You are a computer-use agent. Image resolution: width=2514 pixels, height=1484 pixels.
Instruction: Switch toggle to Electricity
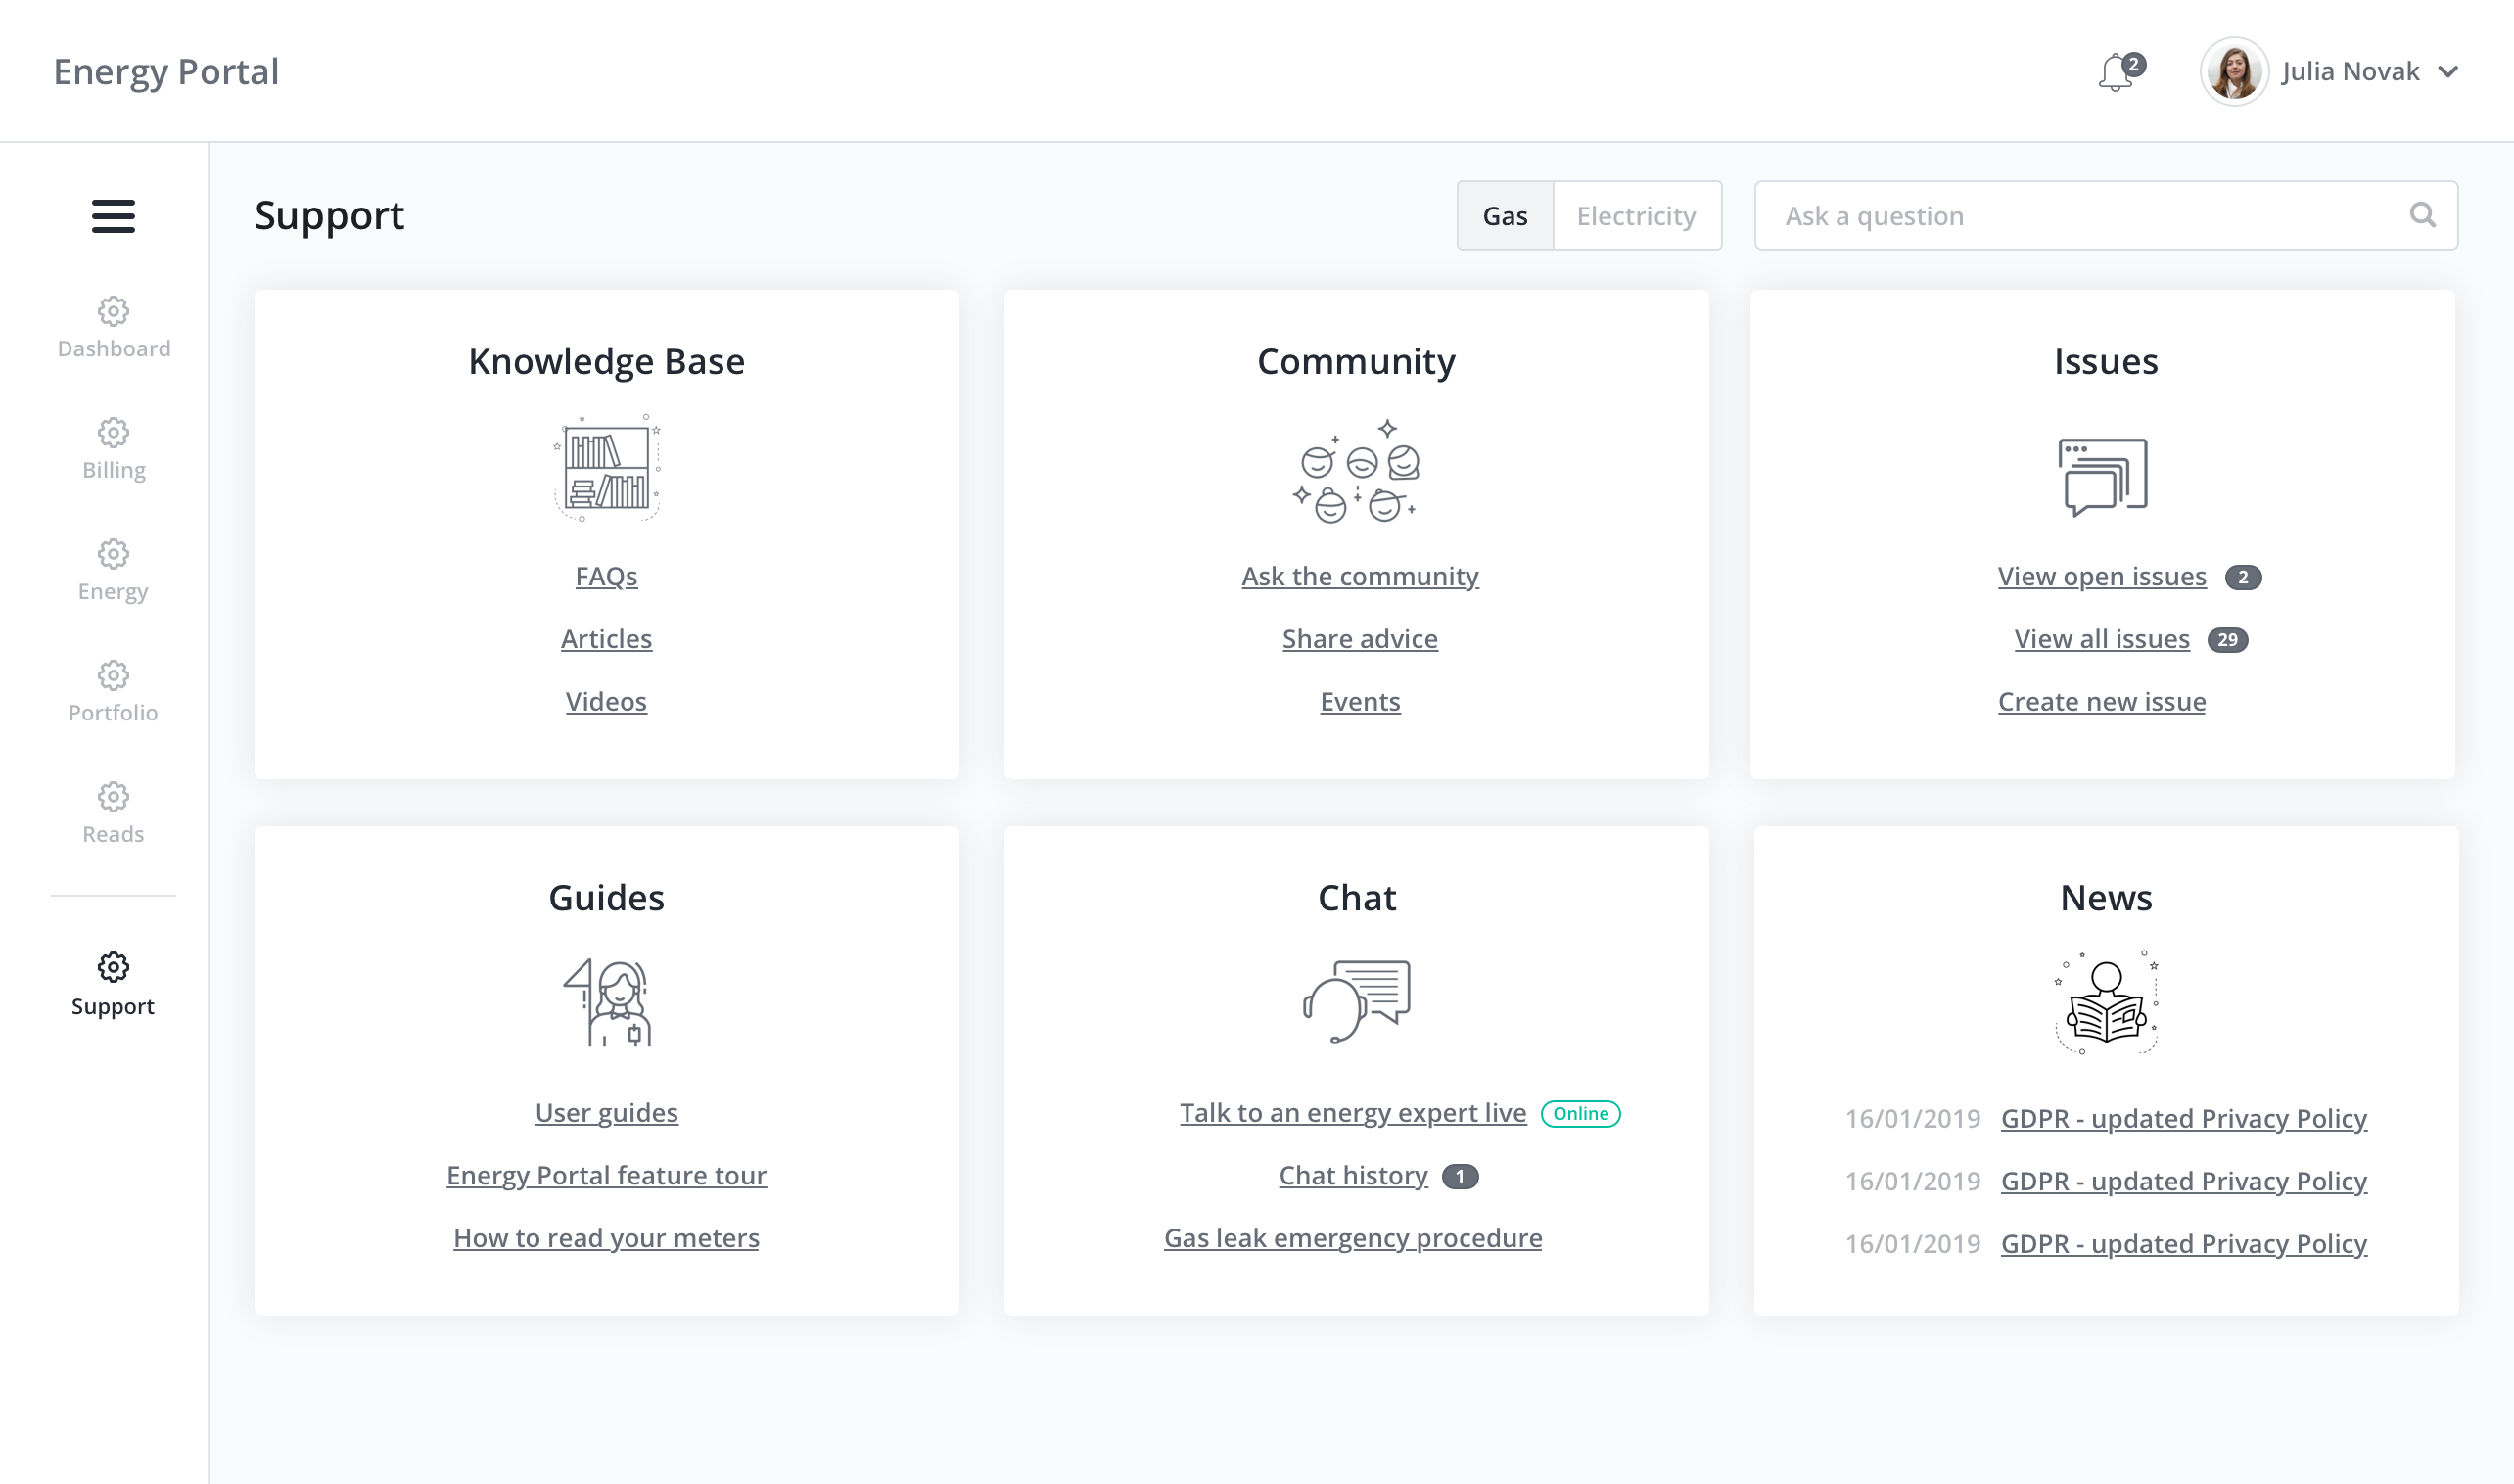[x=1636, y=216]
